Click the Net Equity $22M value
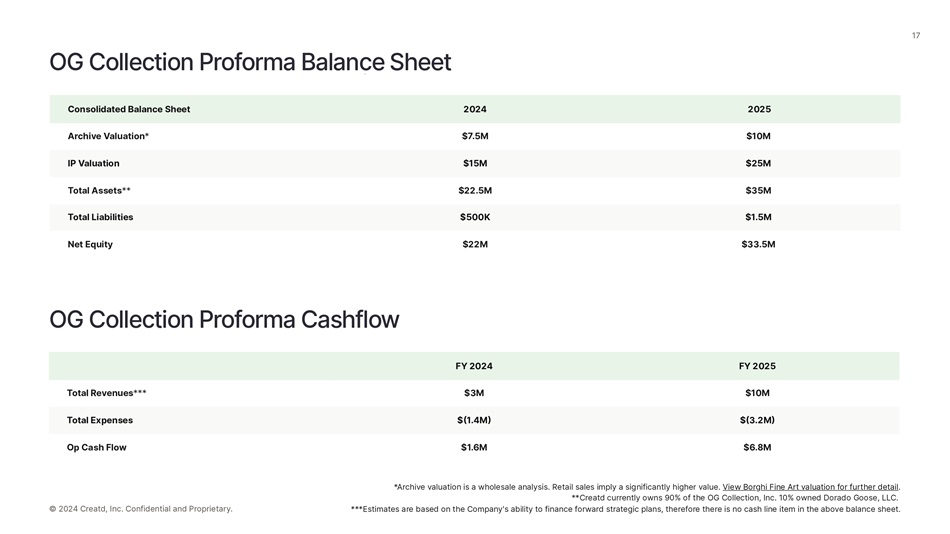The width and height of the screenshot is (950, 534). click(x=475, y=244)
